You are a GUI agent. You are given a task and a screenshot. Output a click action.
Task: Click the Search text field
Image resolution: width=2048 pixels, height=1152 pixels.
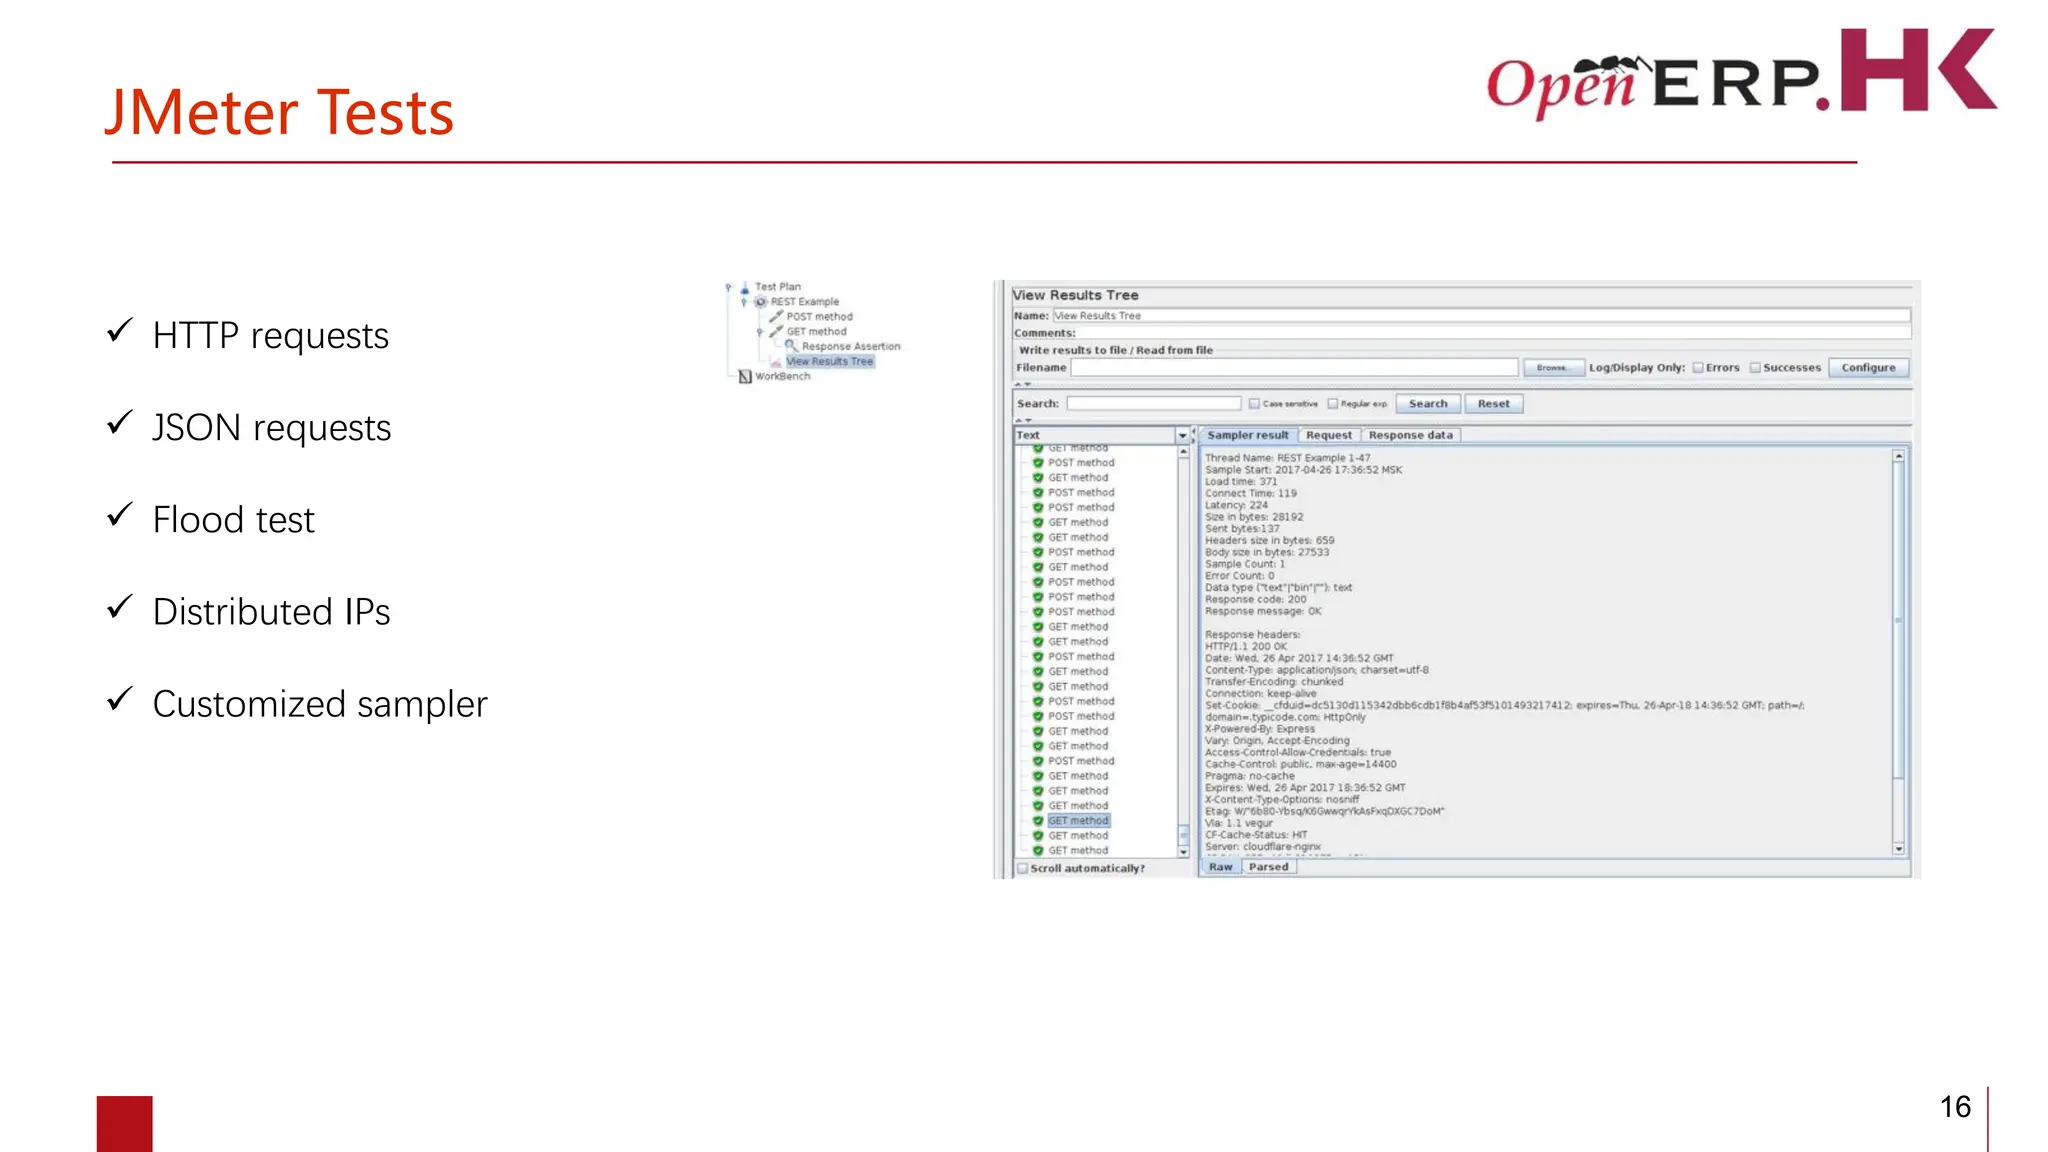point(1153,404)
